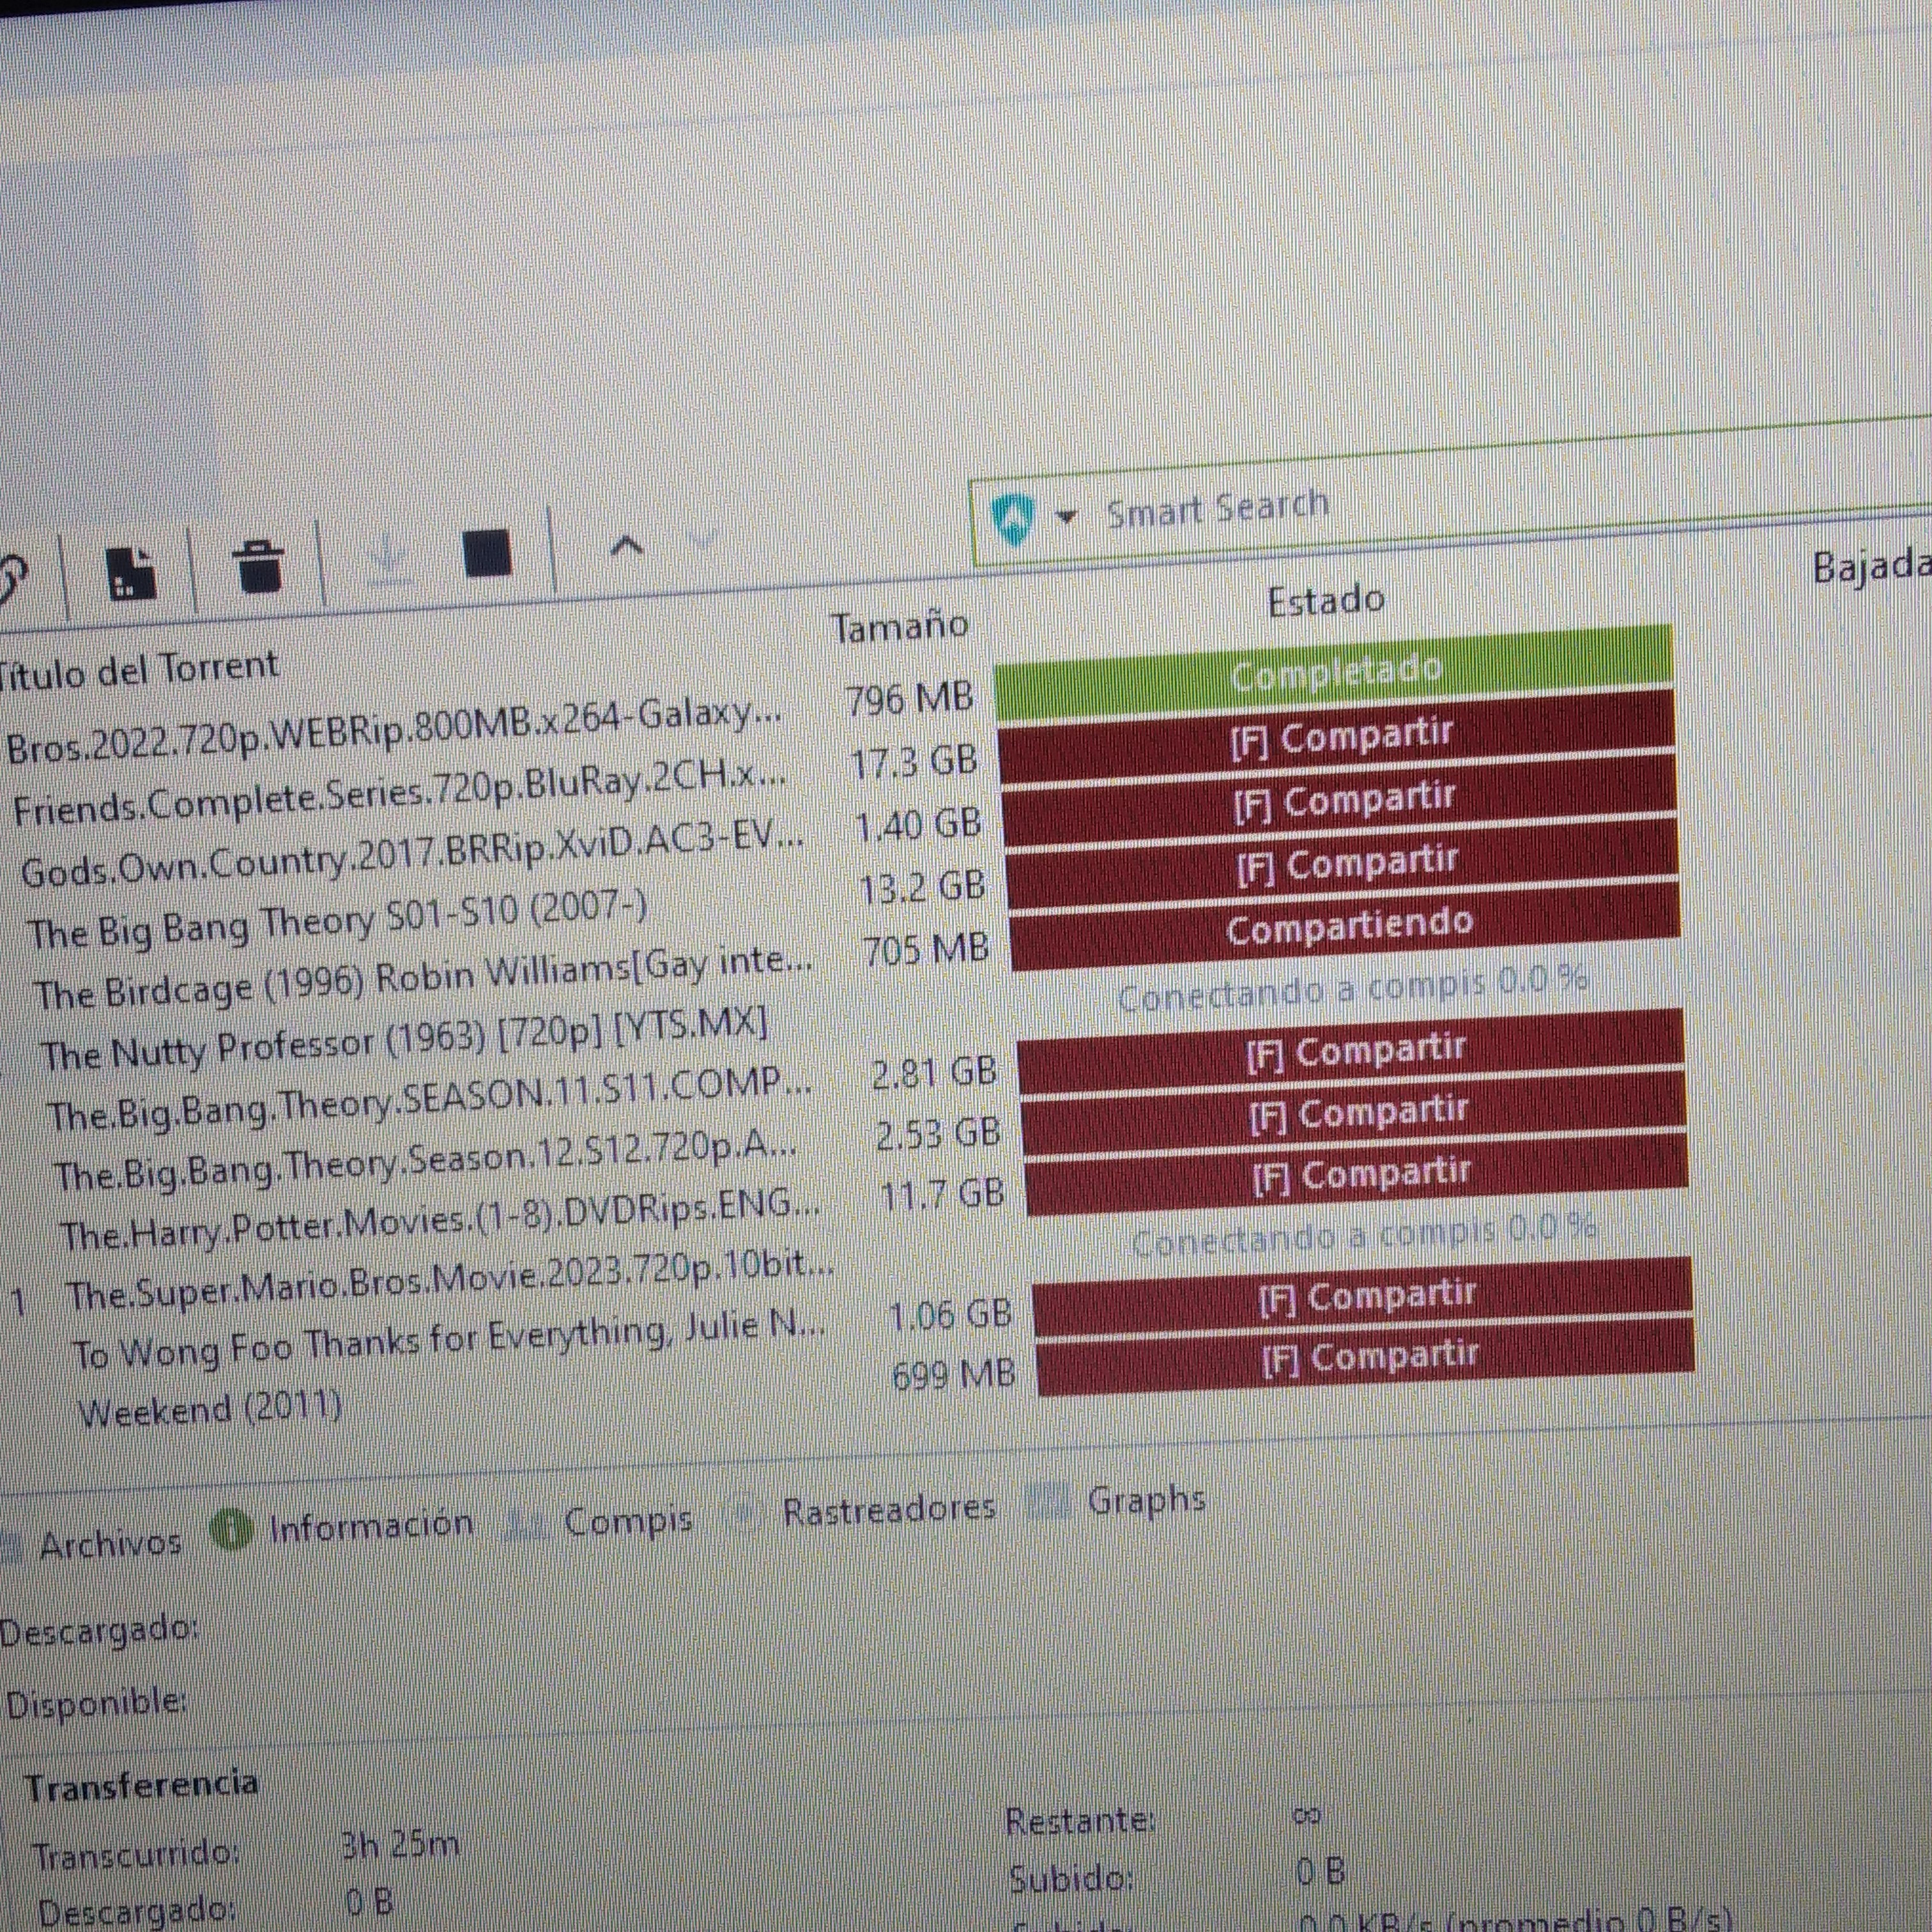1932x1932 pixels.
Task: Move torrent up in queue arrow
Action: [626, 545]
